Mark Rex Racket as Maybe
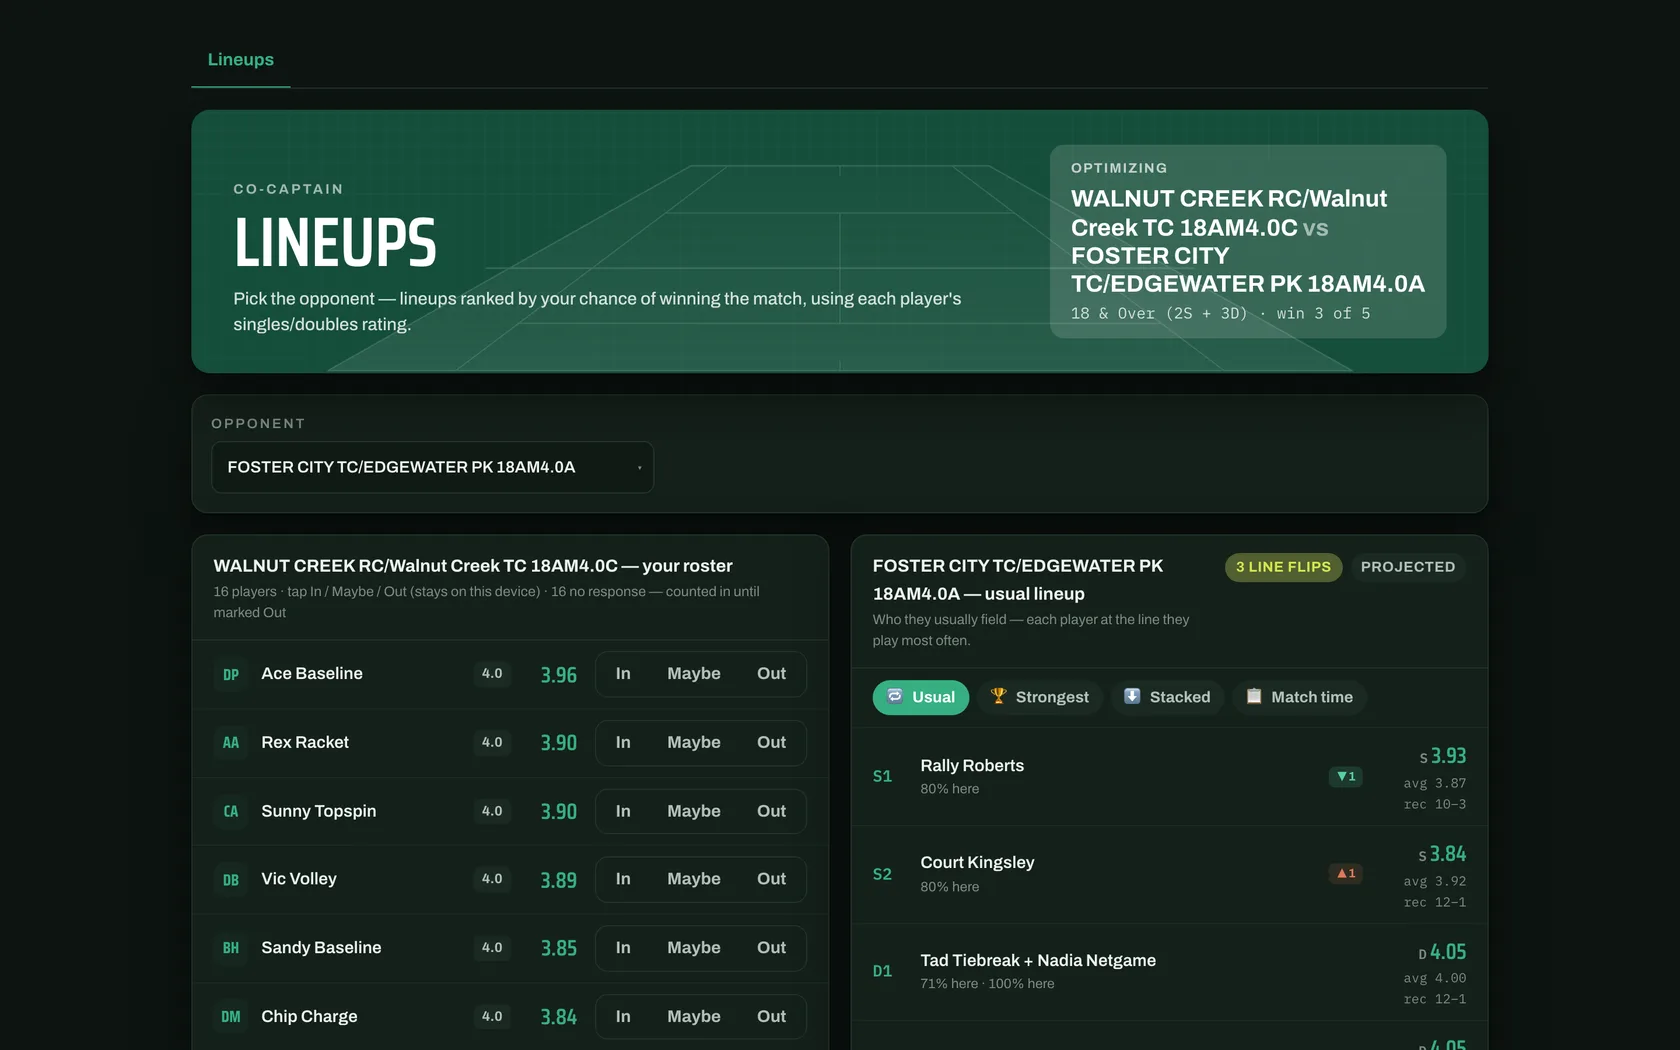This screenshot has width=1680, height=1050. tap(694, 743)
